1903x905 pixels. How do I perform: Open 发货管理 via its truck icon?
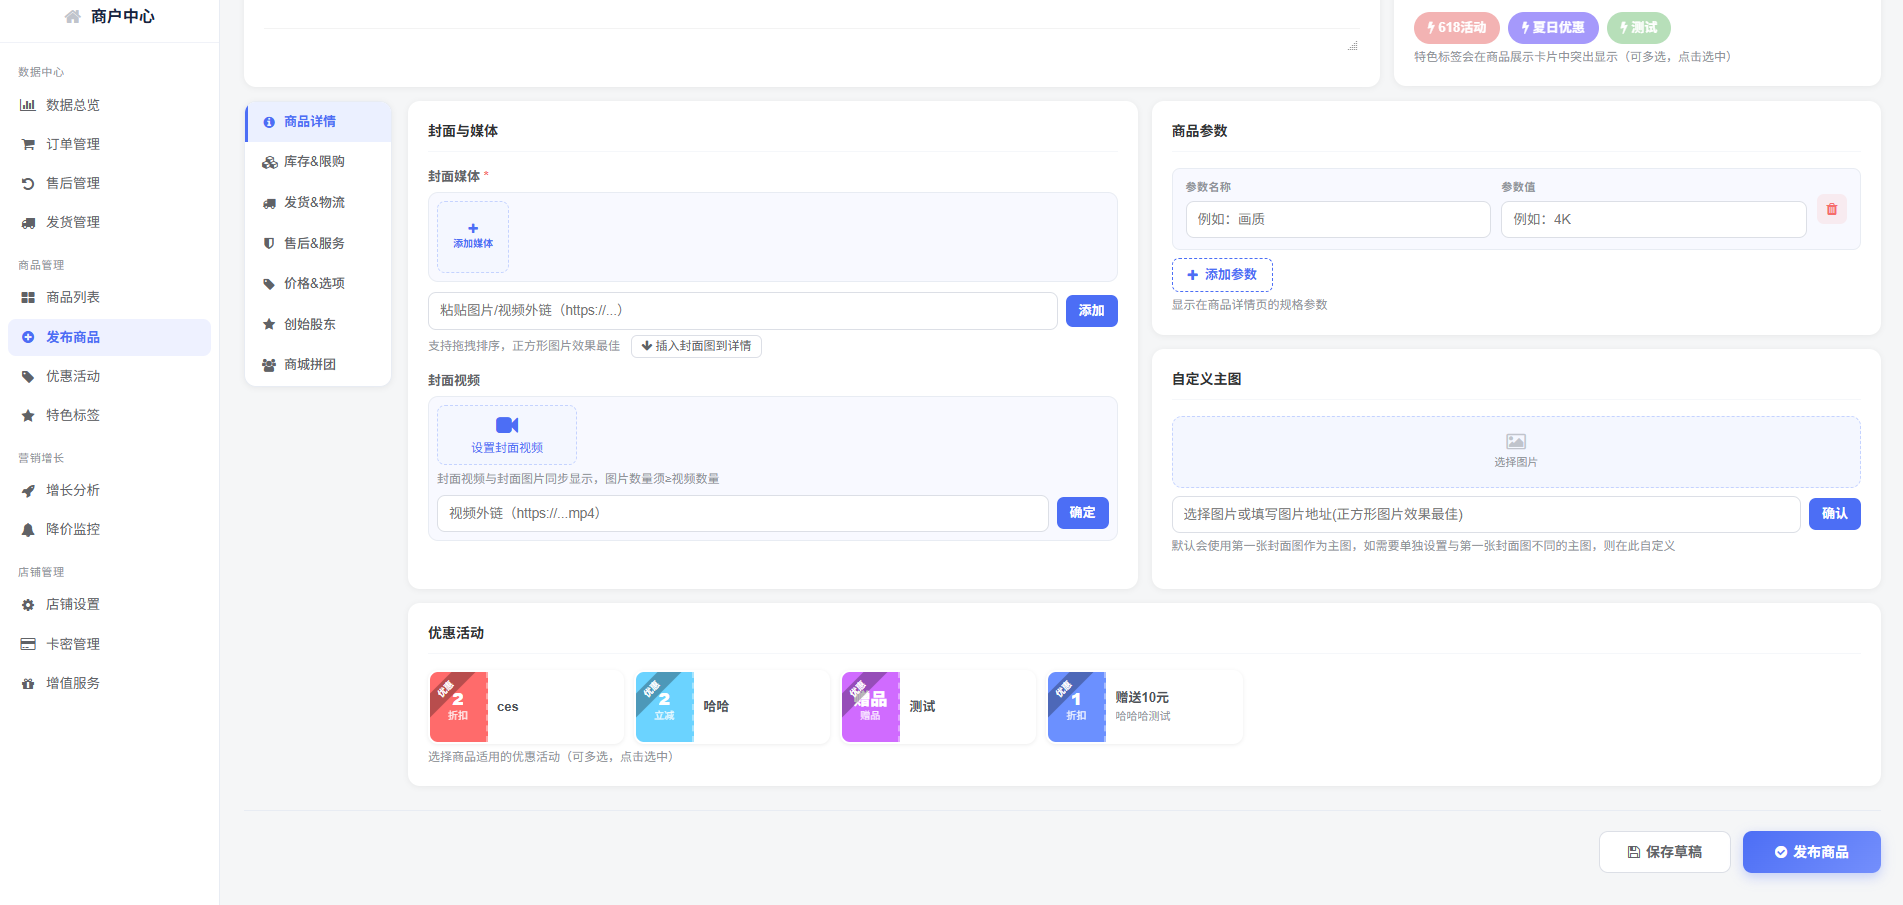pyautogui.click(x=28, y=222)
